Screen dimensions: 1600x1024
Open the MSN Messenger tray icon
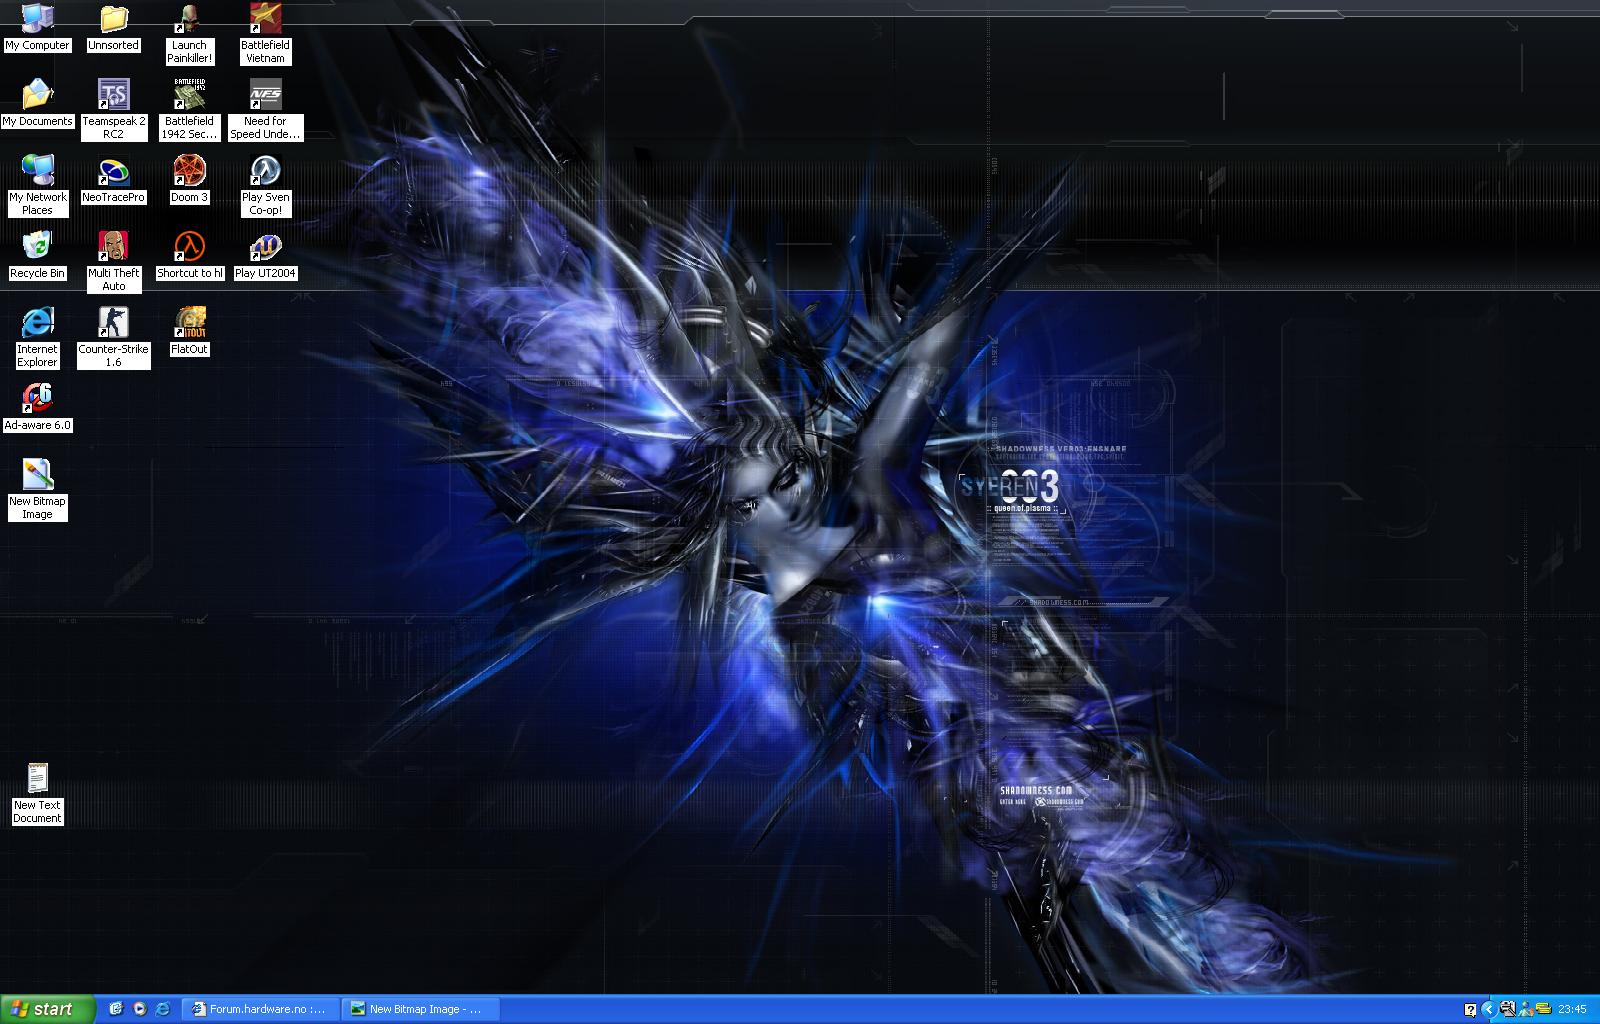tap(1525, 1010)
